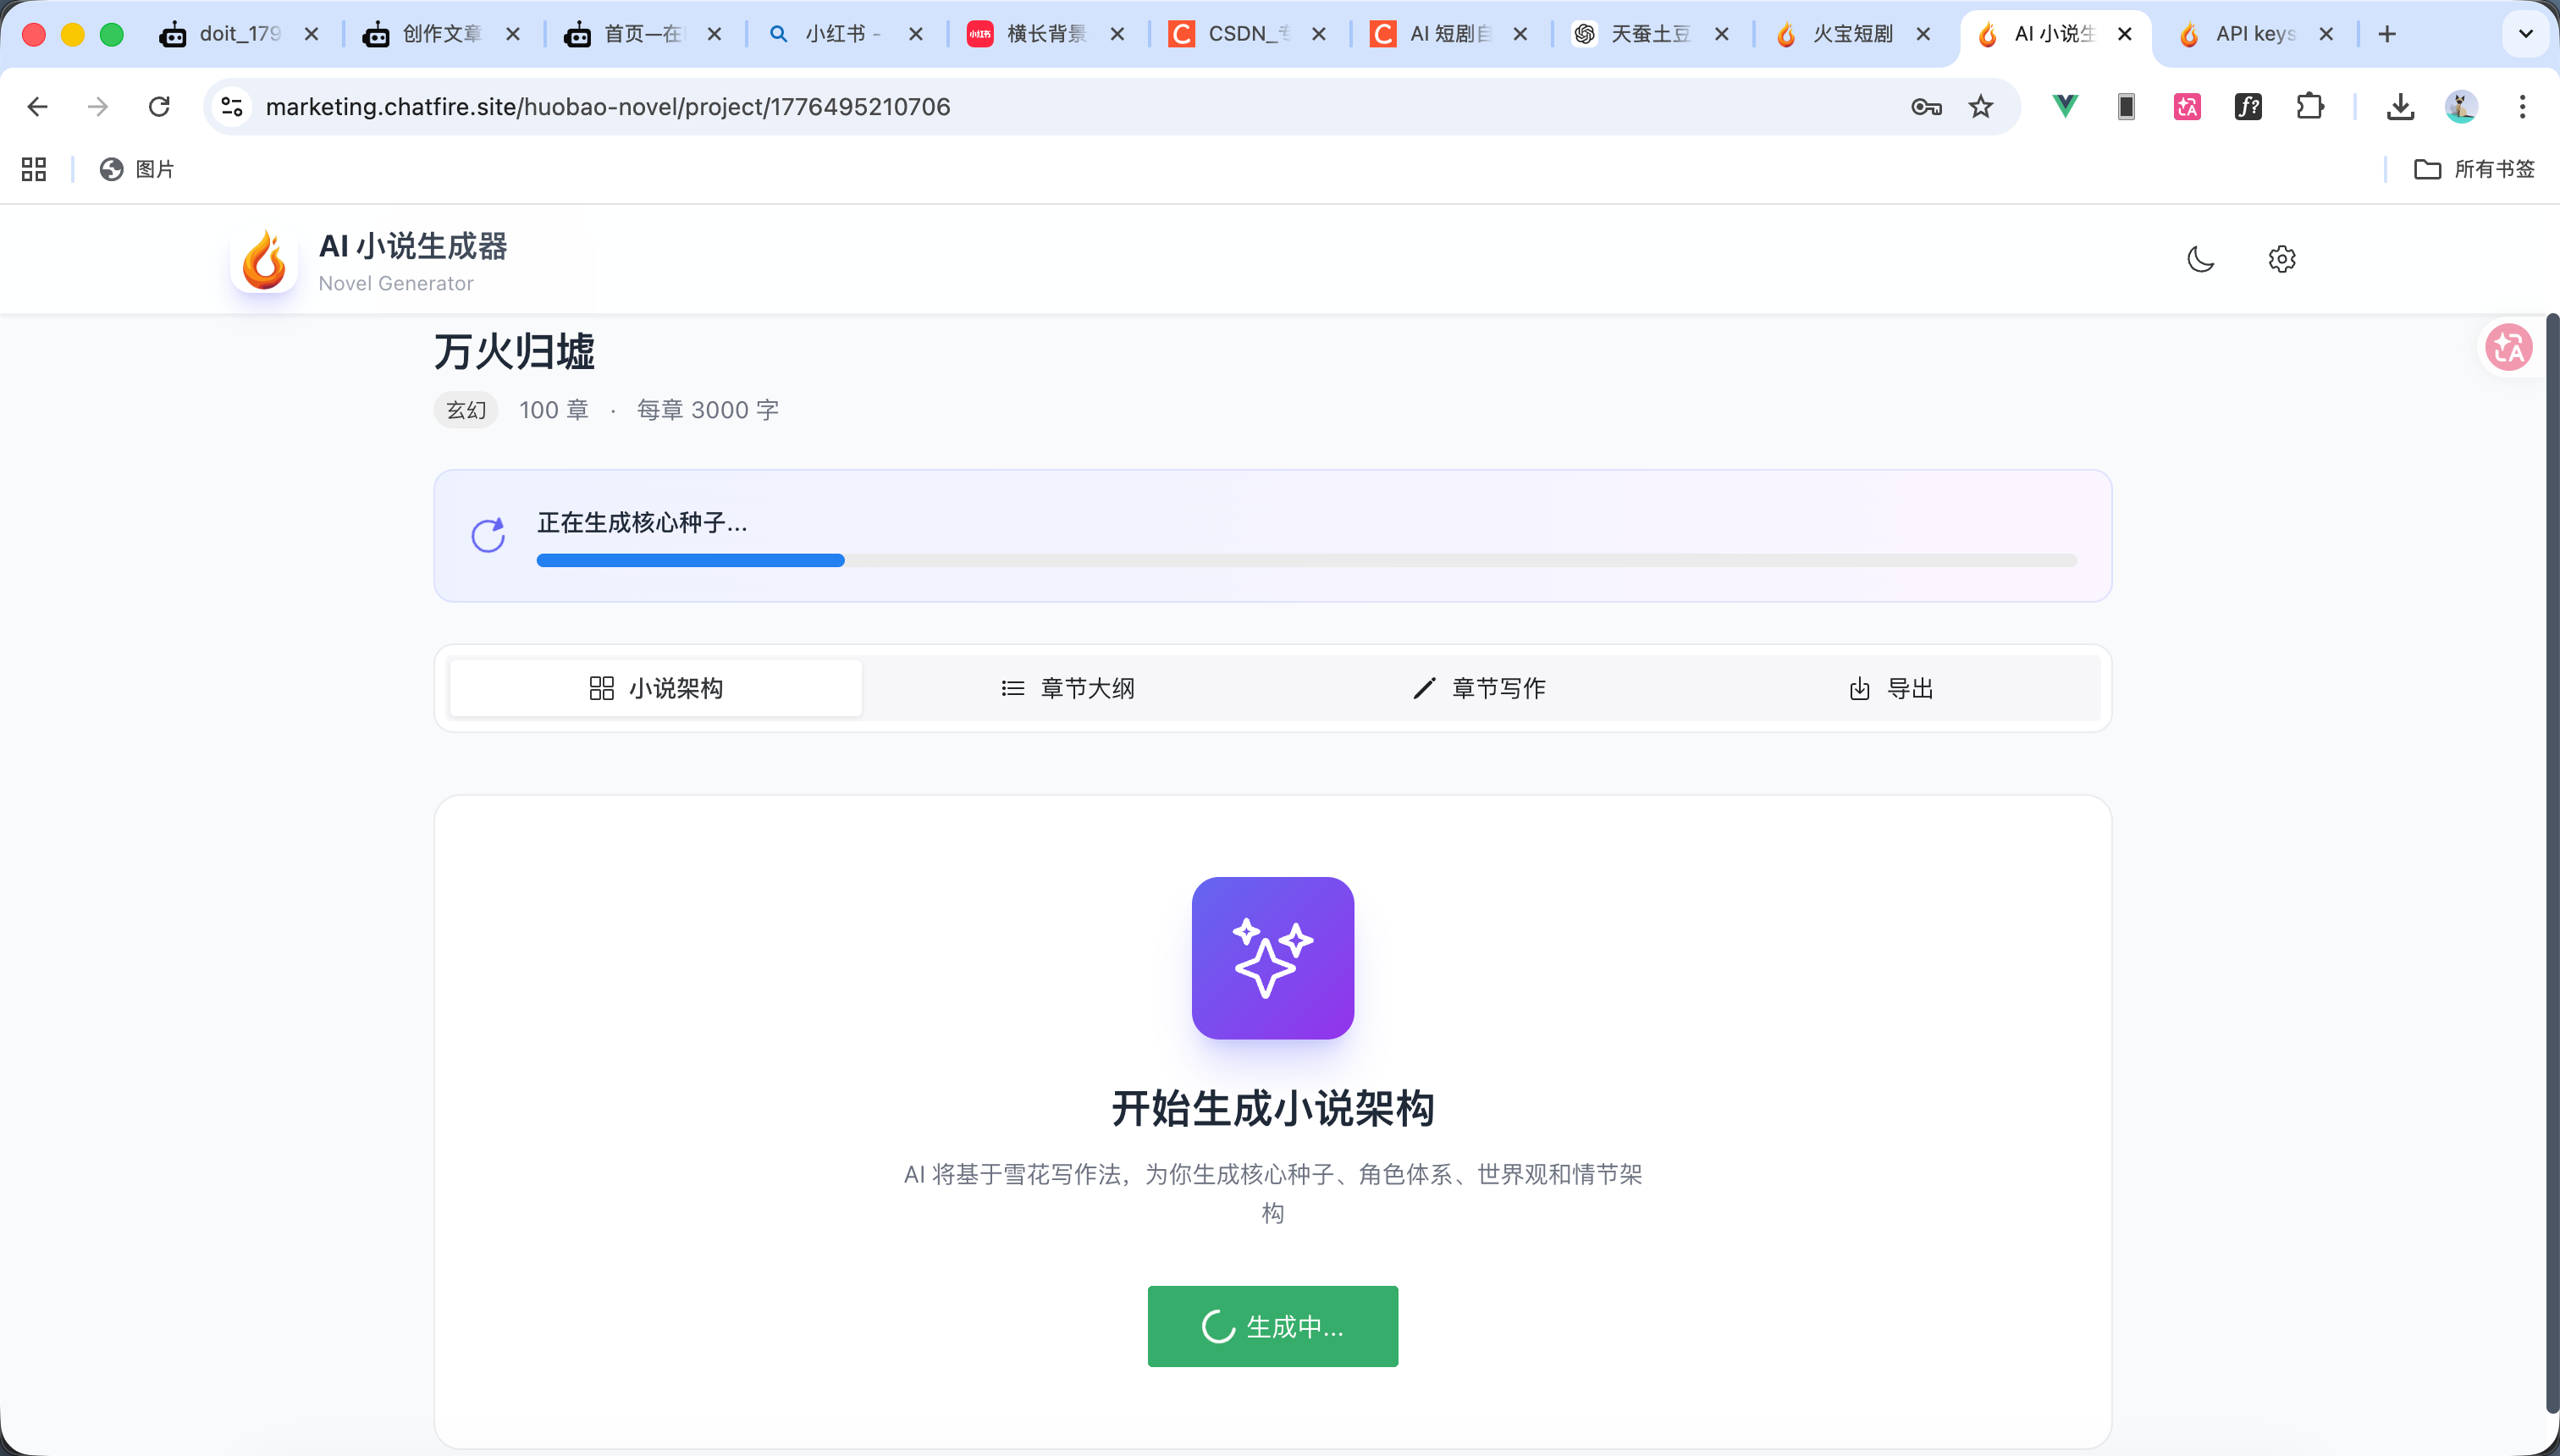This screenshot has height=1456, width=2560.
Task: Open the 火宝短剧 browser tab
Action: click(1851, 34)
